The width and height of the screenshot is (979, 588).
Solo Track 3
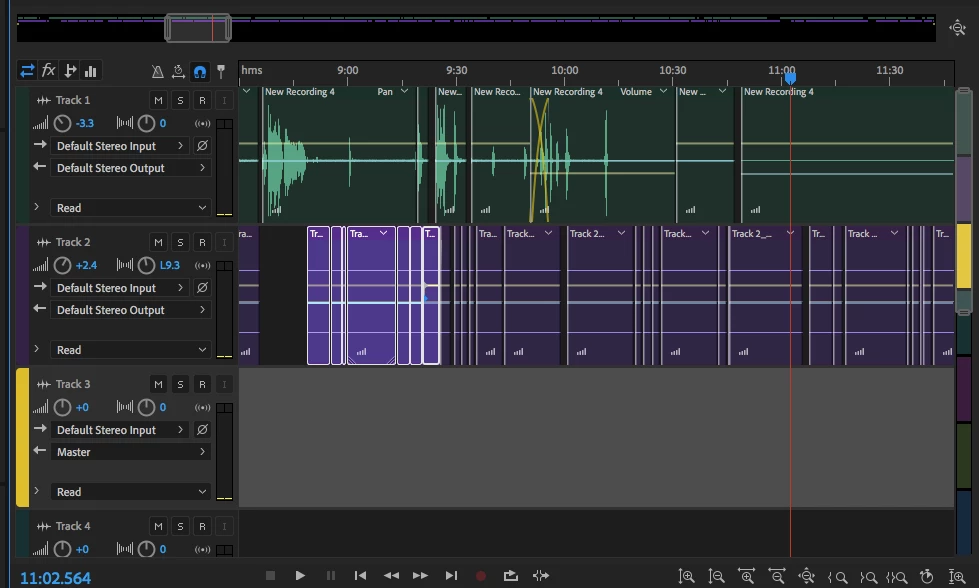(x=180, y=385)
